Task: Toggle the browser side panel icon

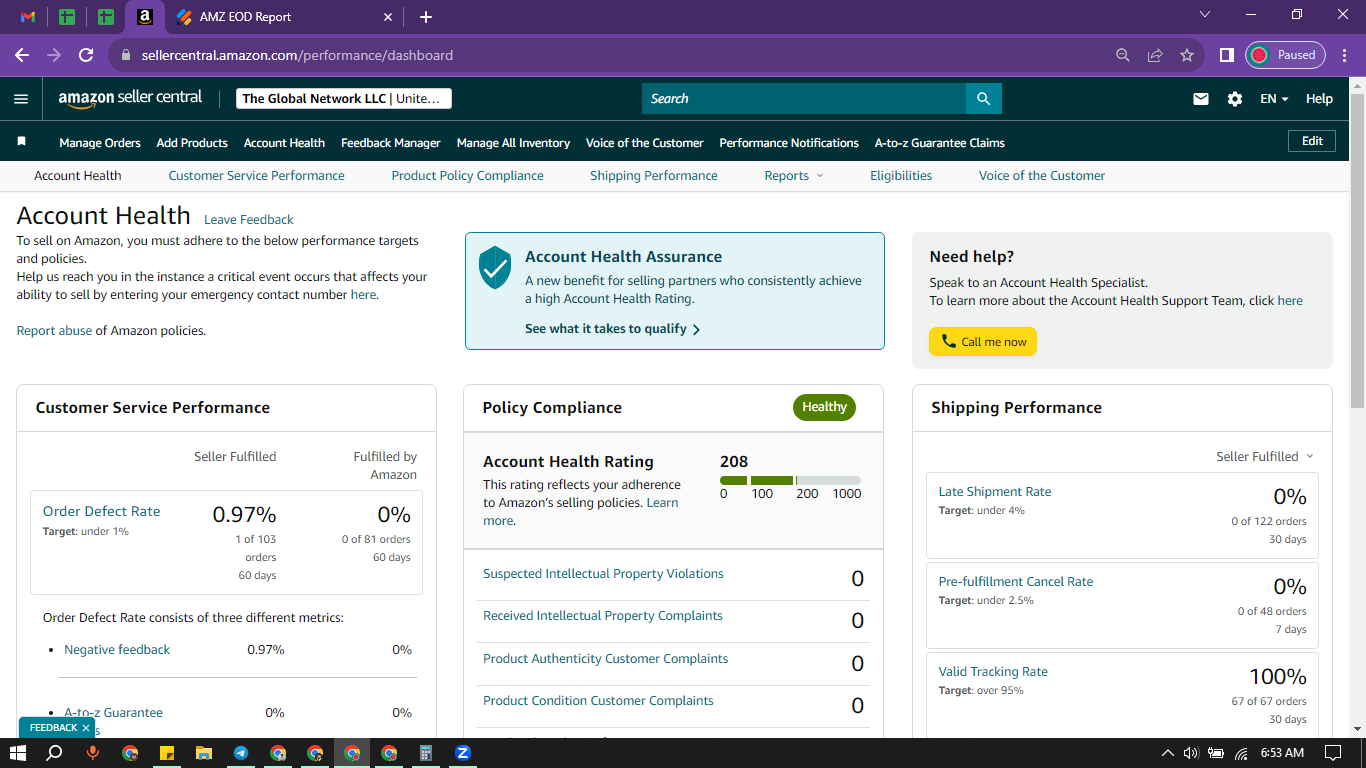Action: tap(1226, 55)
